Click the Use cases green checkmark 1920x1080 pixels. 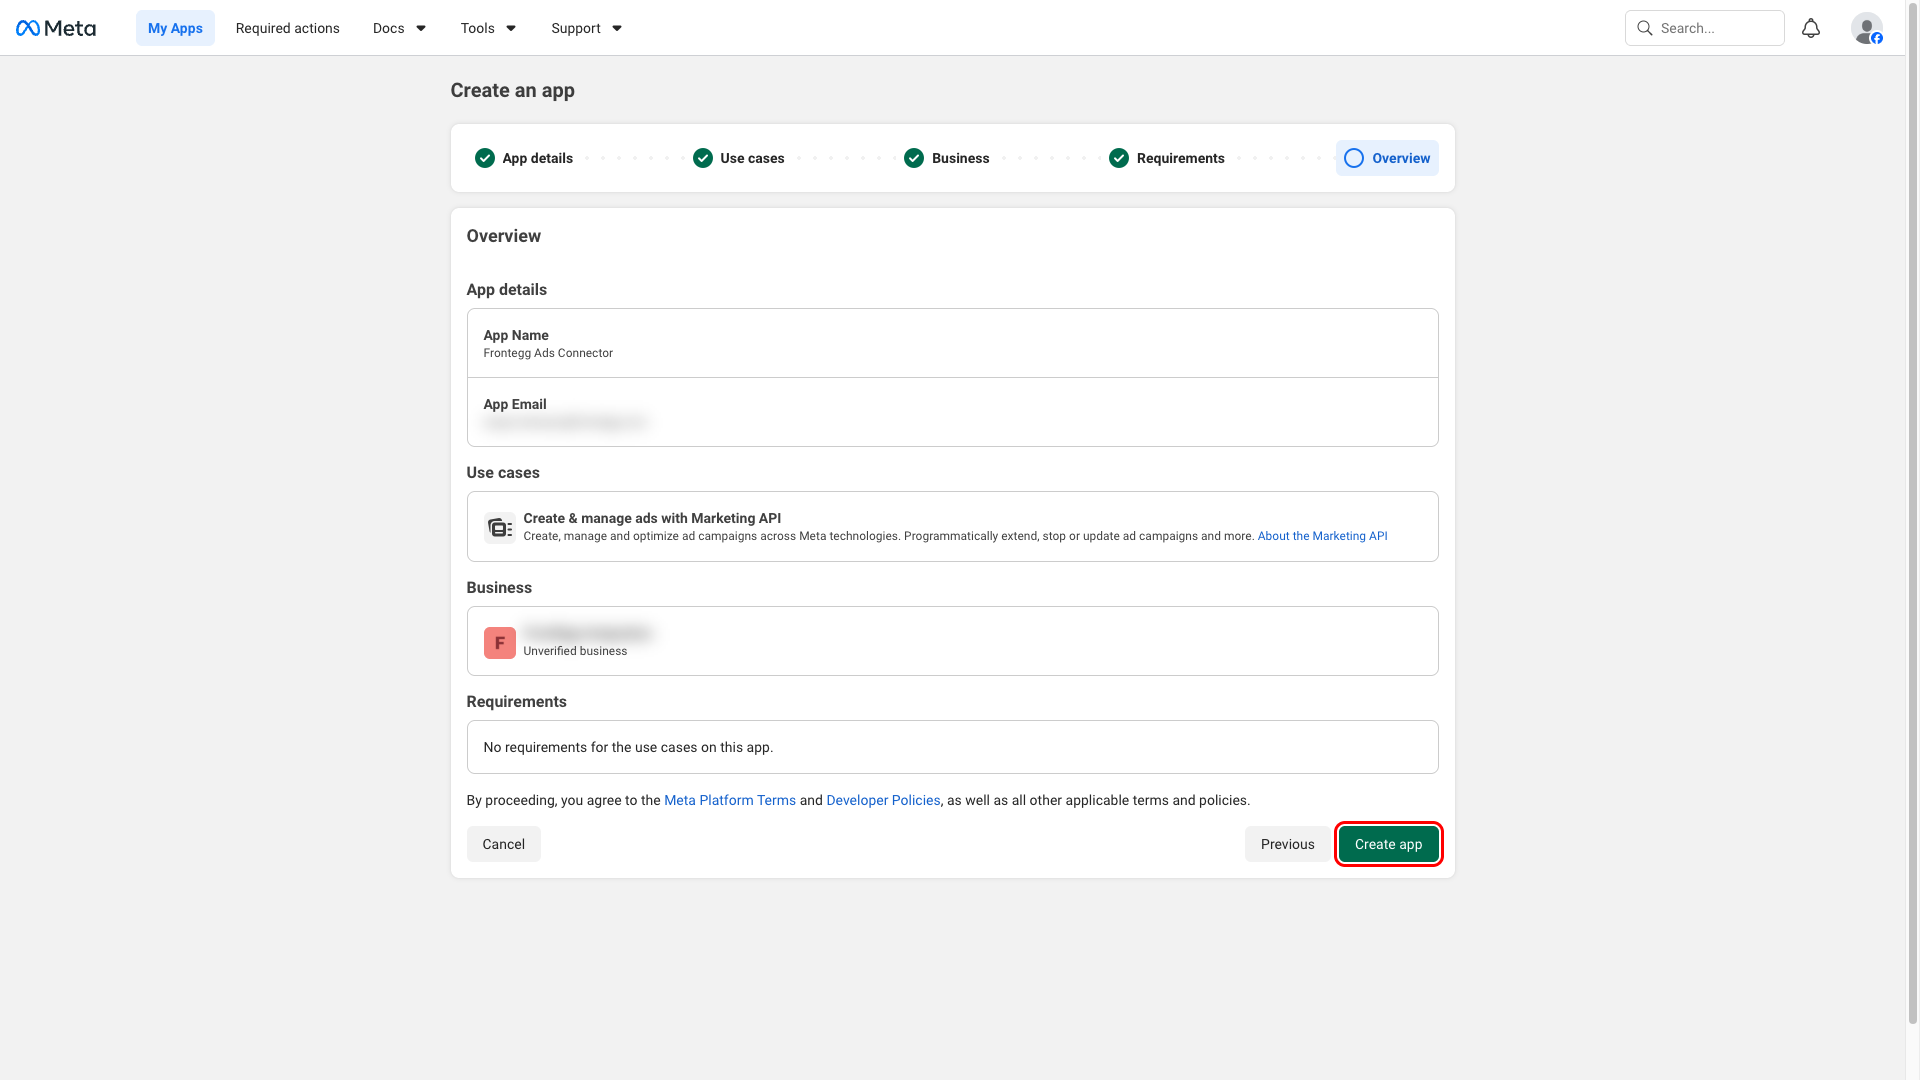703,158
